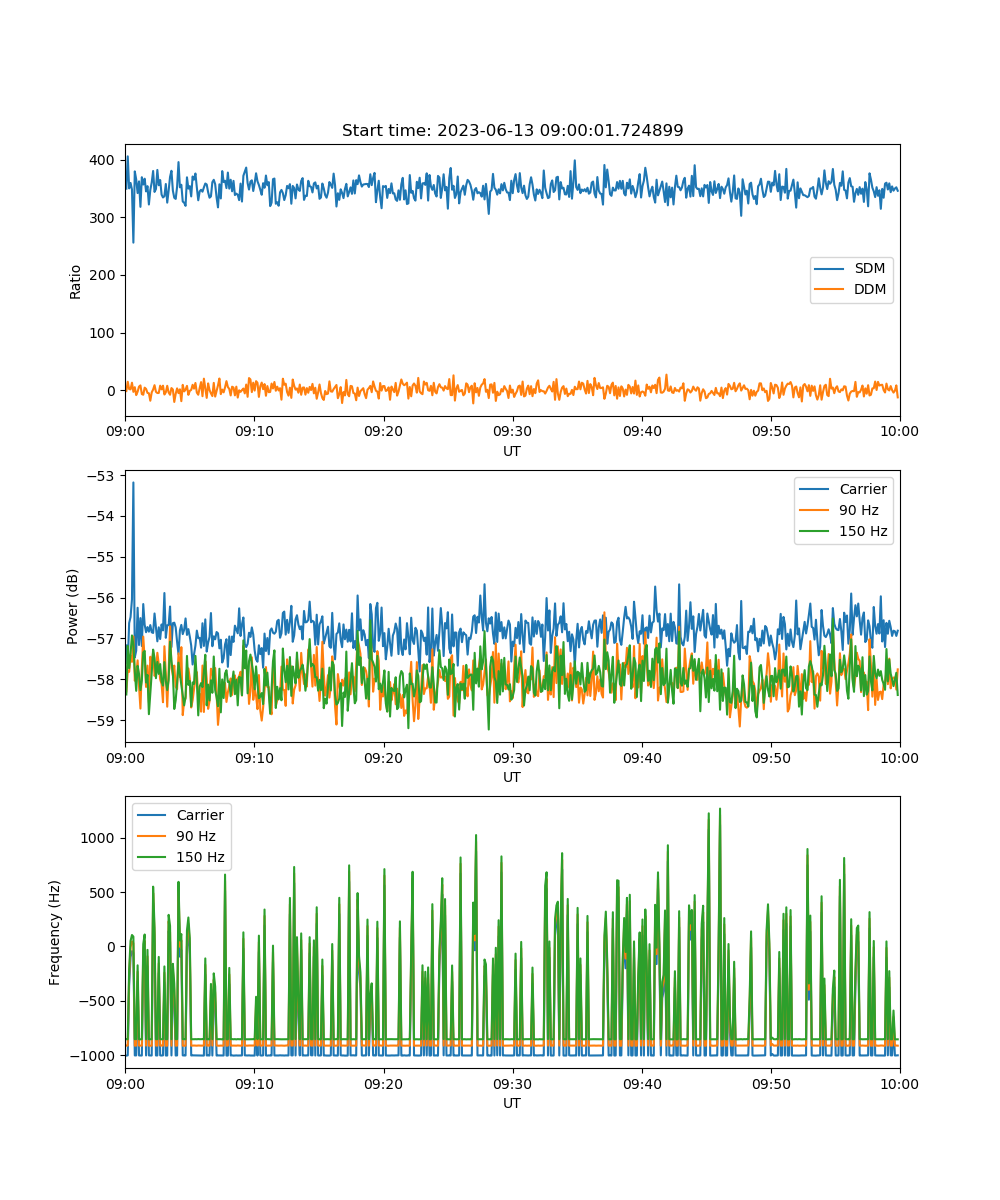Click the "Start time: 2023-06-13 09:00:01.724899" title
The image size is (1000, 1200).
pyautogui.click(x=512, y=131)
